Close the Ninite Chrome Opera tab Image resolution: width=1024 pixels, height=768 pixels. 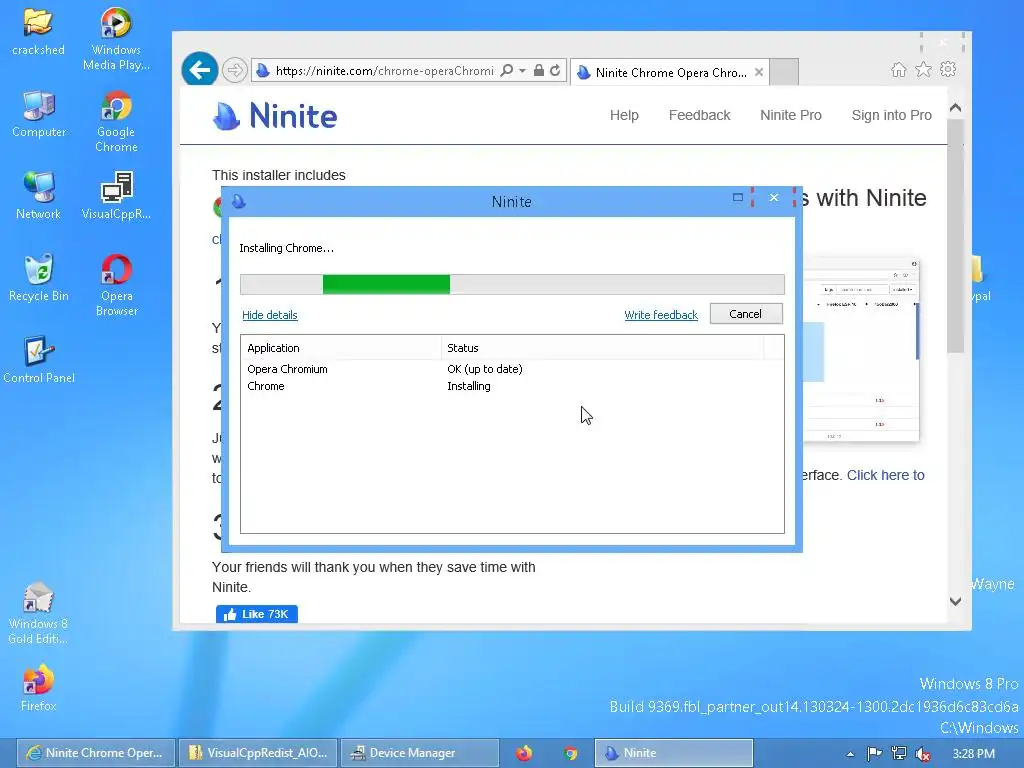[x=759, y=72]
